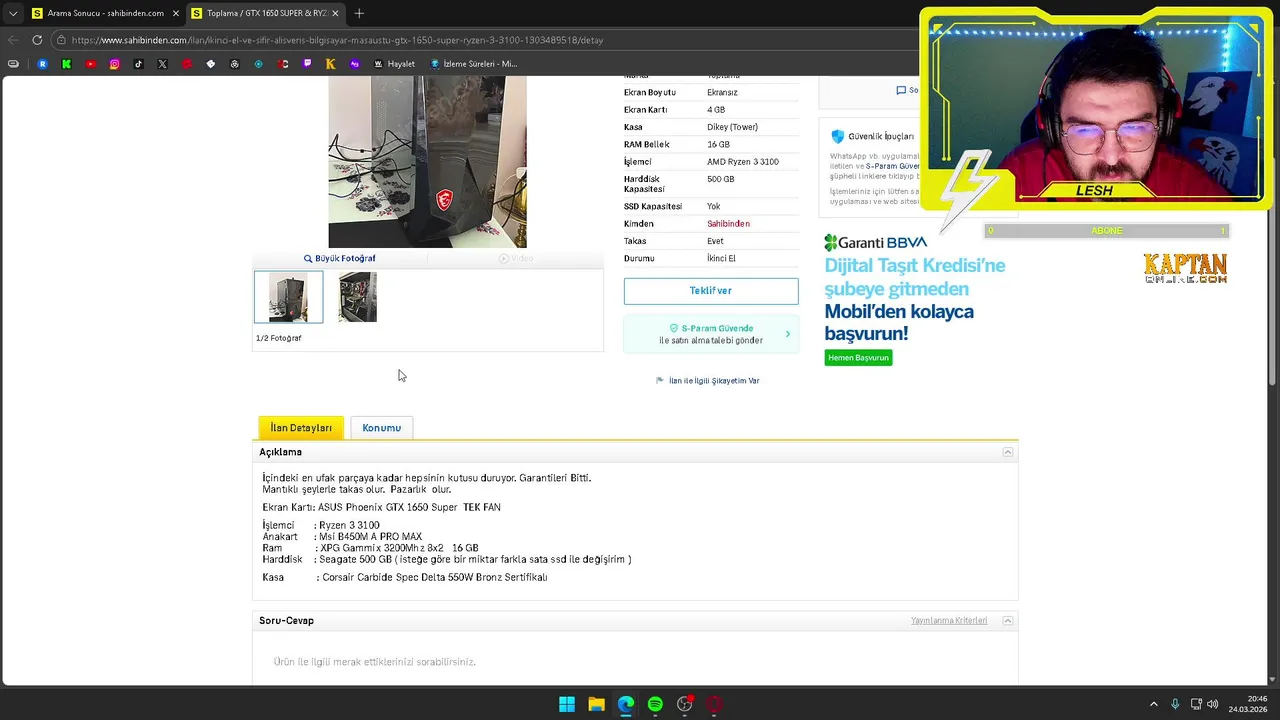Click the page vertical scrollbar
The image size is (1280, 720).
tap(1272, 231)
